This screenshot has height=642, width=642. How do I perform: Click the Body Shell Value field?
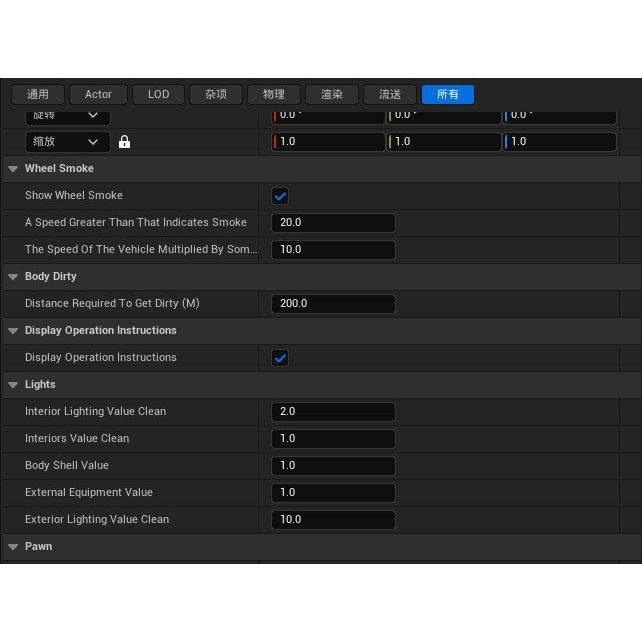[333, 466]
